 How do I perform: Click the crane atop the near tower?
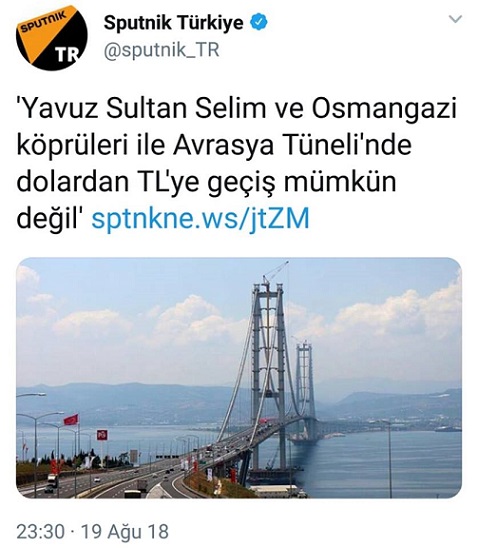coord(276,272)
